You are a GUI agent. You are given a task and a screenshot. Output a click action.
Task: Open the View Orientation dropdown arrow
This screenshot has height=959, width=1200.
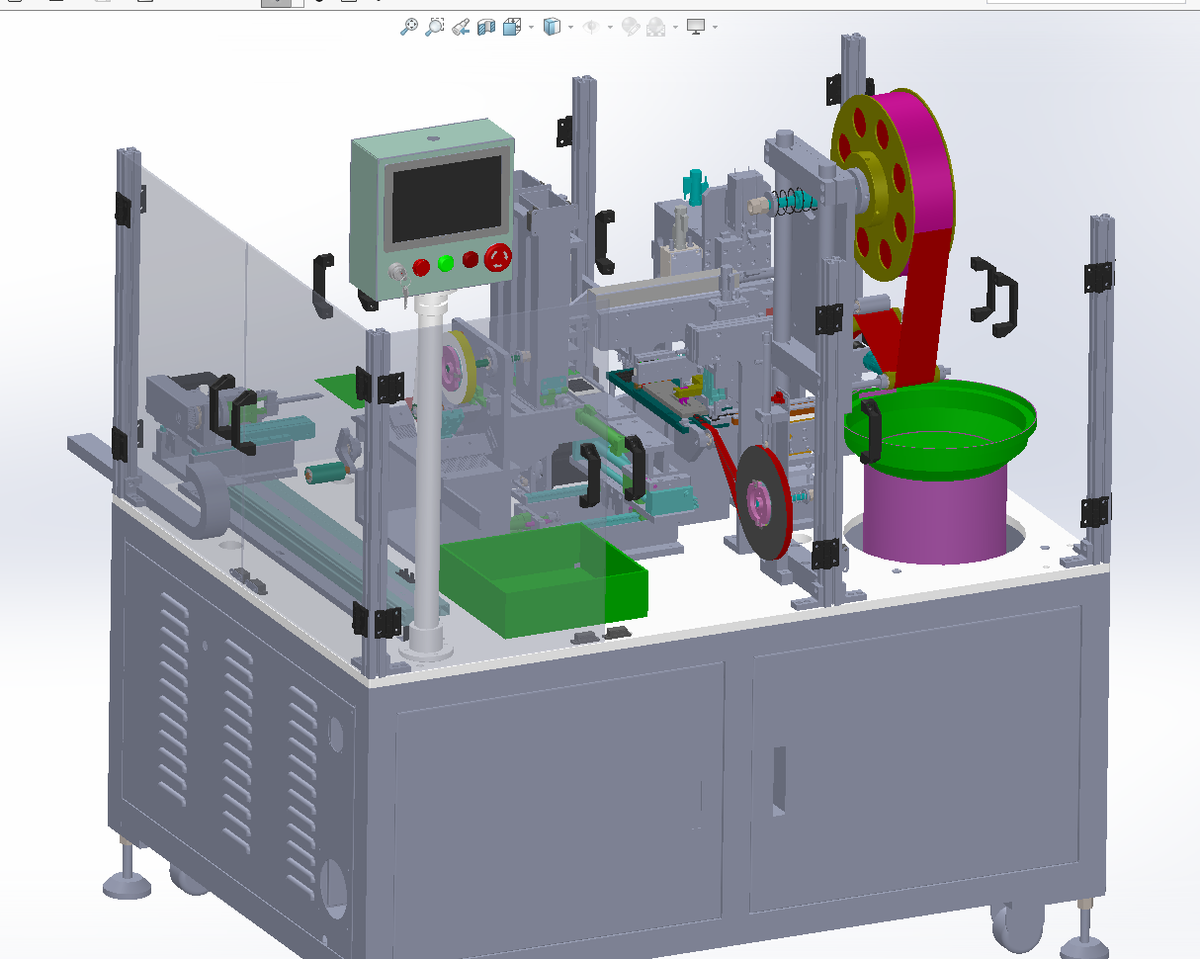pyautogui.click(x=530, y=27)
